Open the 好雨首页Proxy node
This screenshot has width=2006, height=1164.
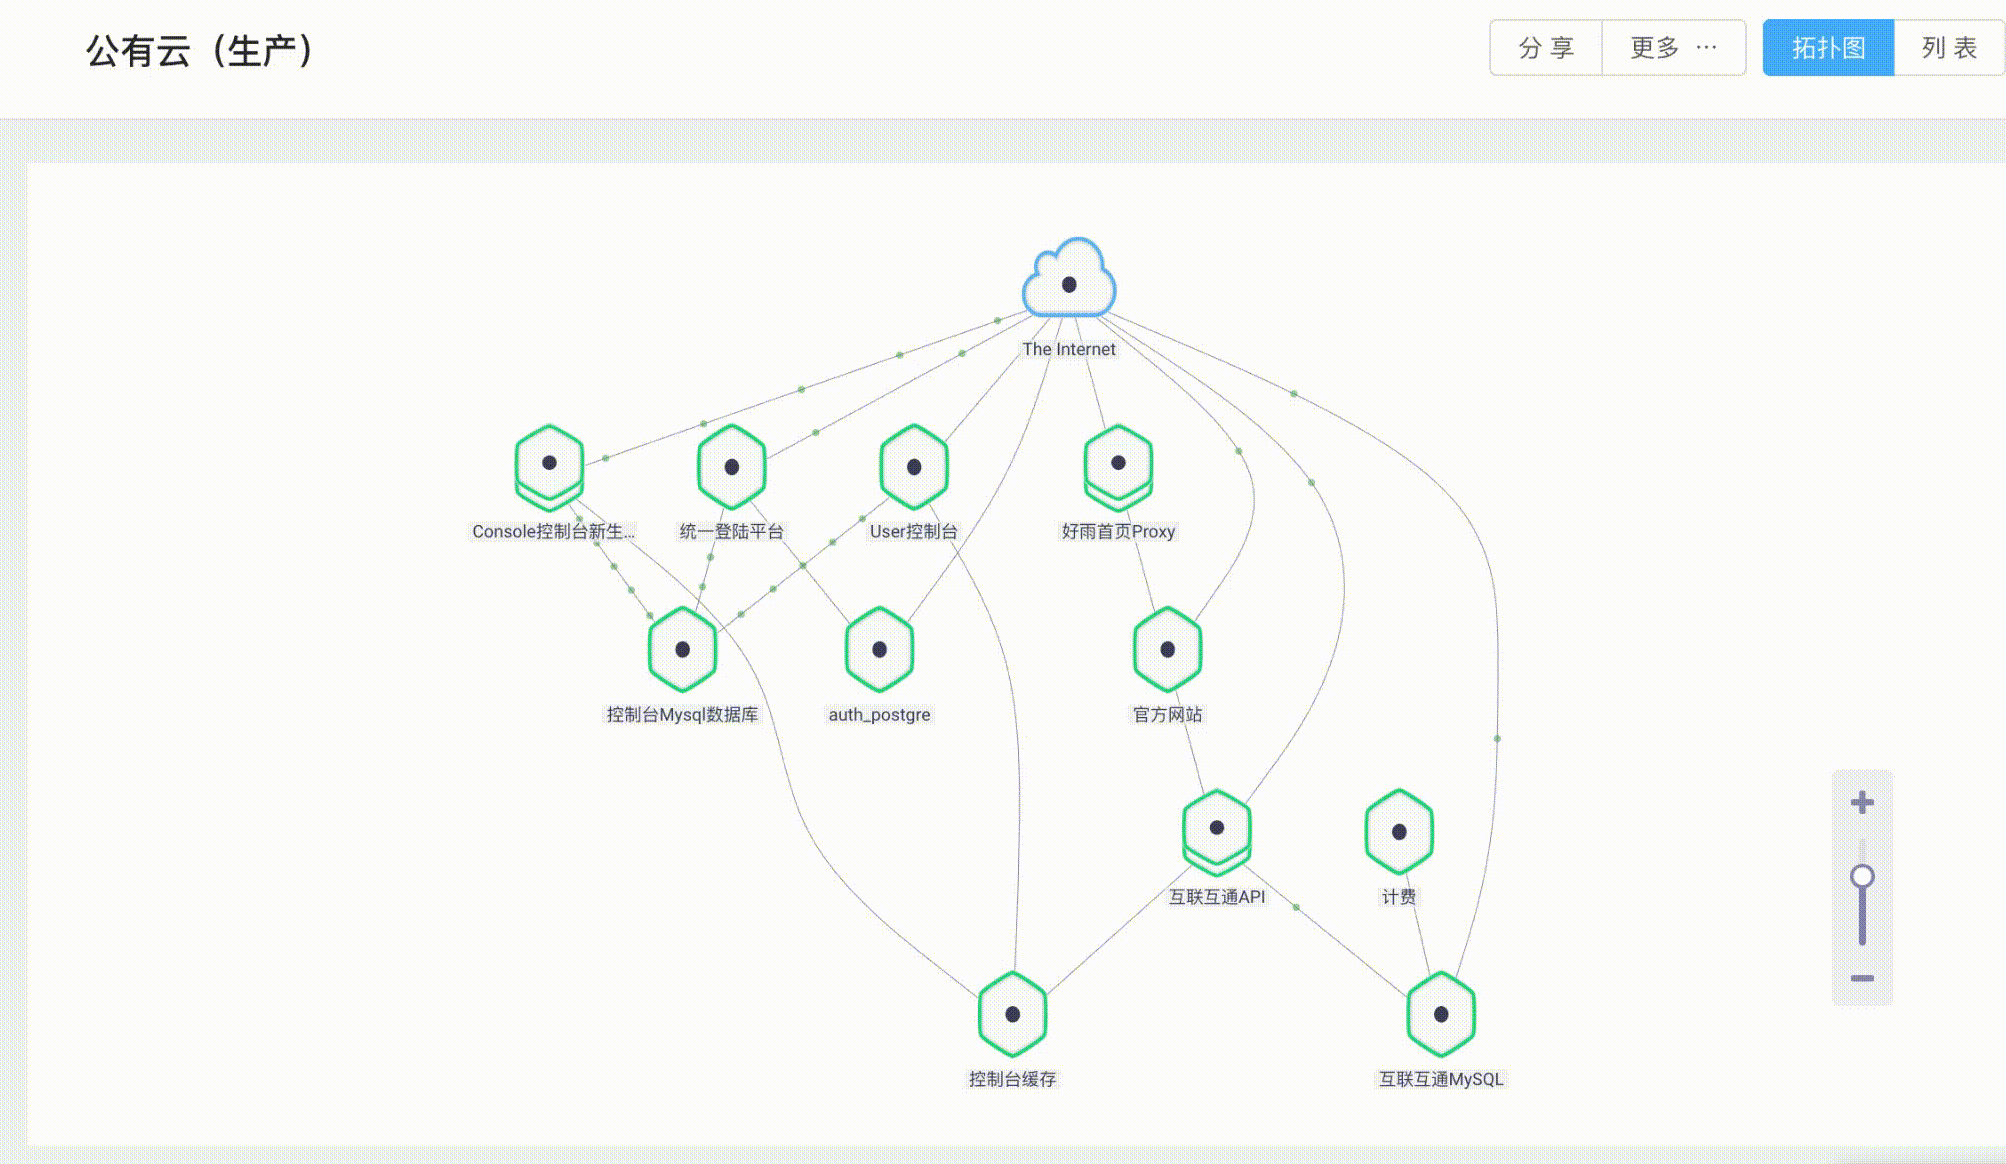(x=1118, y=464)
